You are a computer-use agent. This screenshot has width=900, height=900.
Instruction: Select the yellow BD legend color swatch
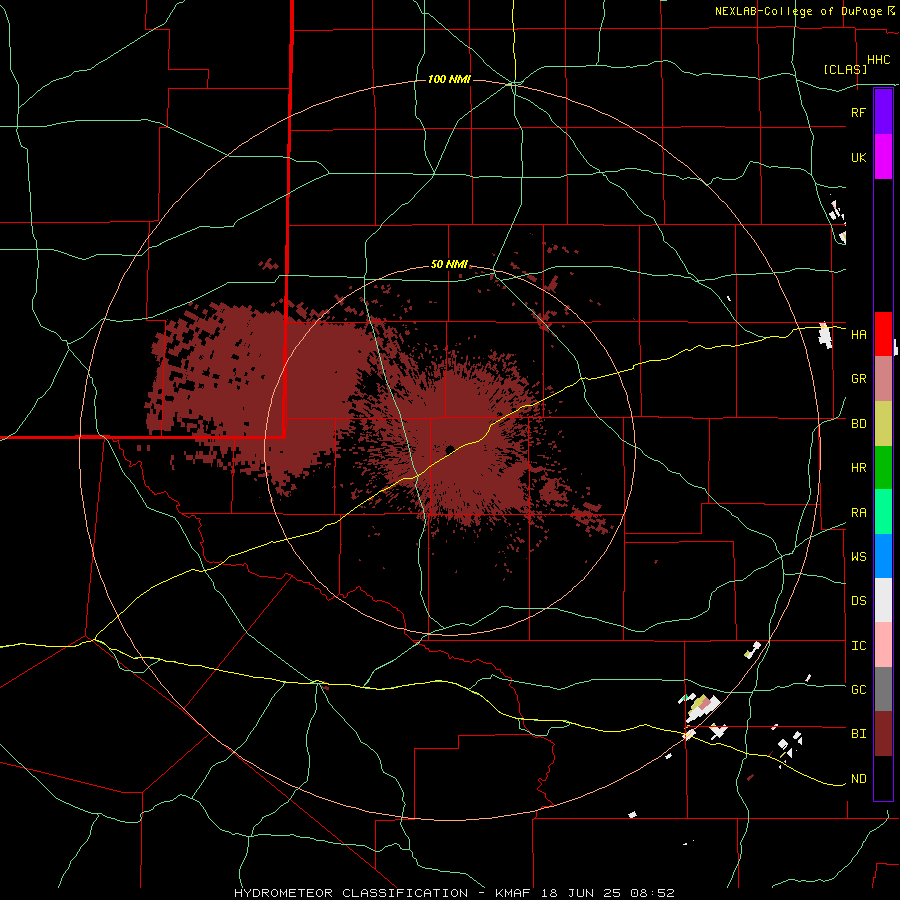tap(883, 424)
